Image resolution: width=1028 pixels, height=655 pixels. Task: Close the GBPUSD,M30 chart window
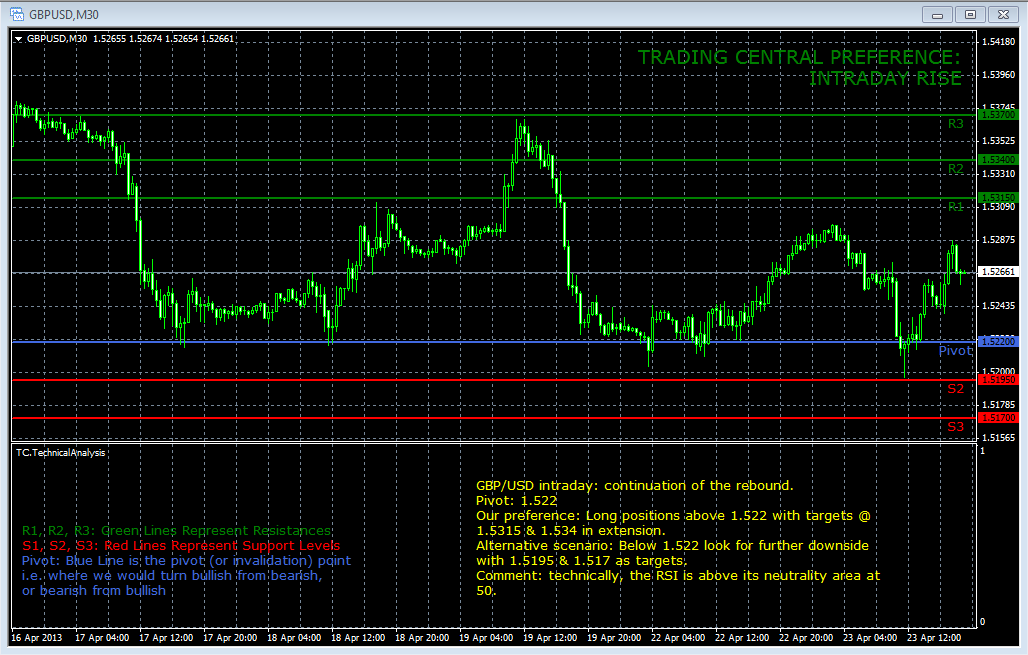[1003, 14]
